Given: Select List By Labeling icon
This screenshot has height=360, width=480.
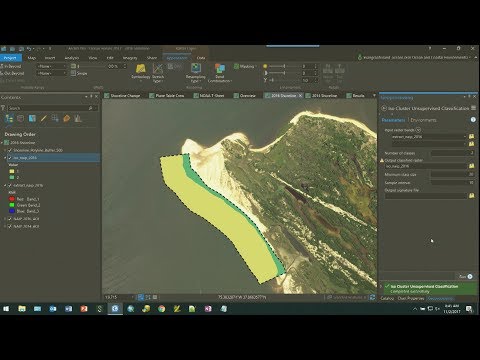Looking at the screenshot, I should point(66,118).
